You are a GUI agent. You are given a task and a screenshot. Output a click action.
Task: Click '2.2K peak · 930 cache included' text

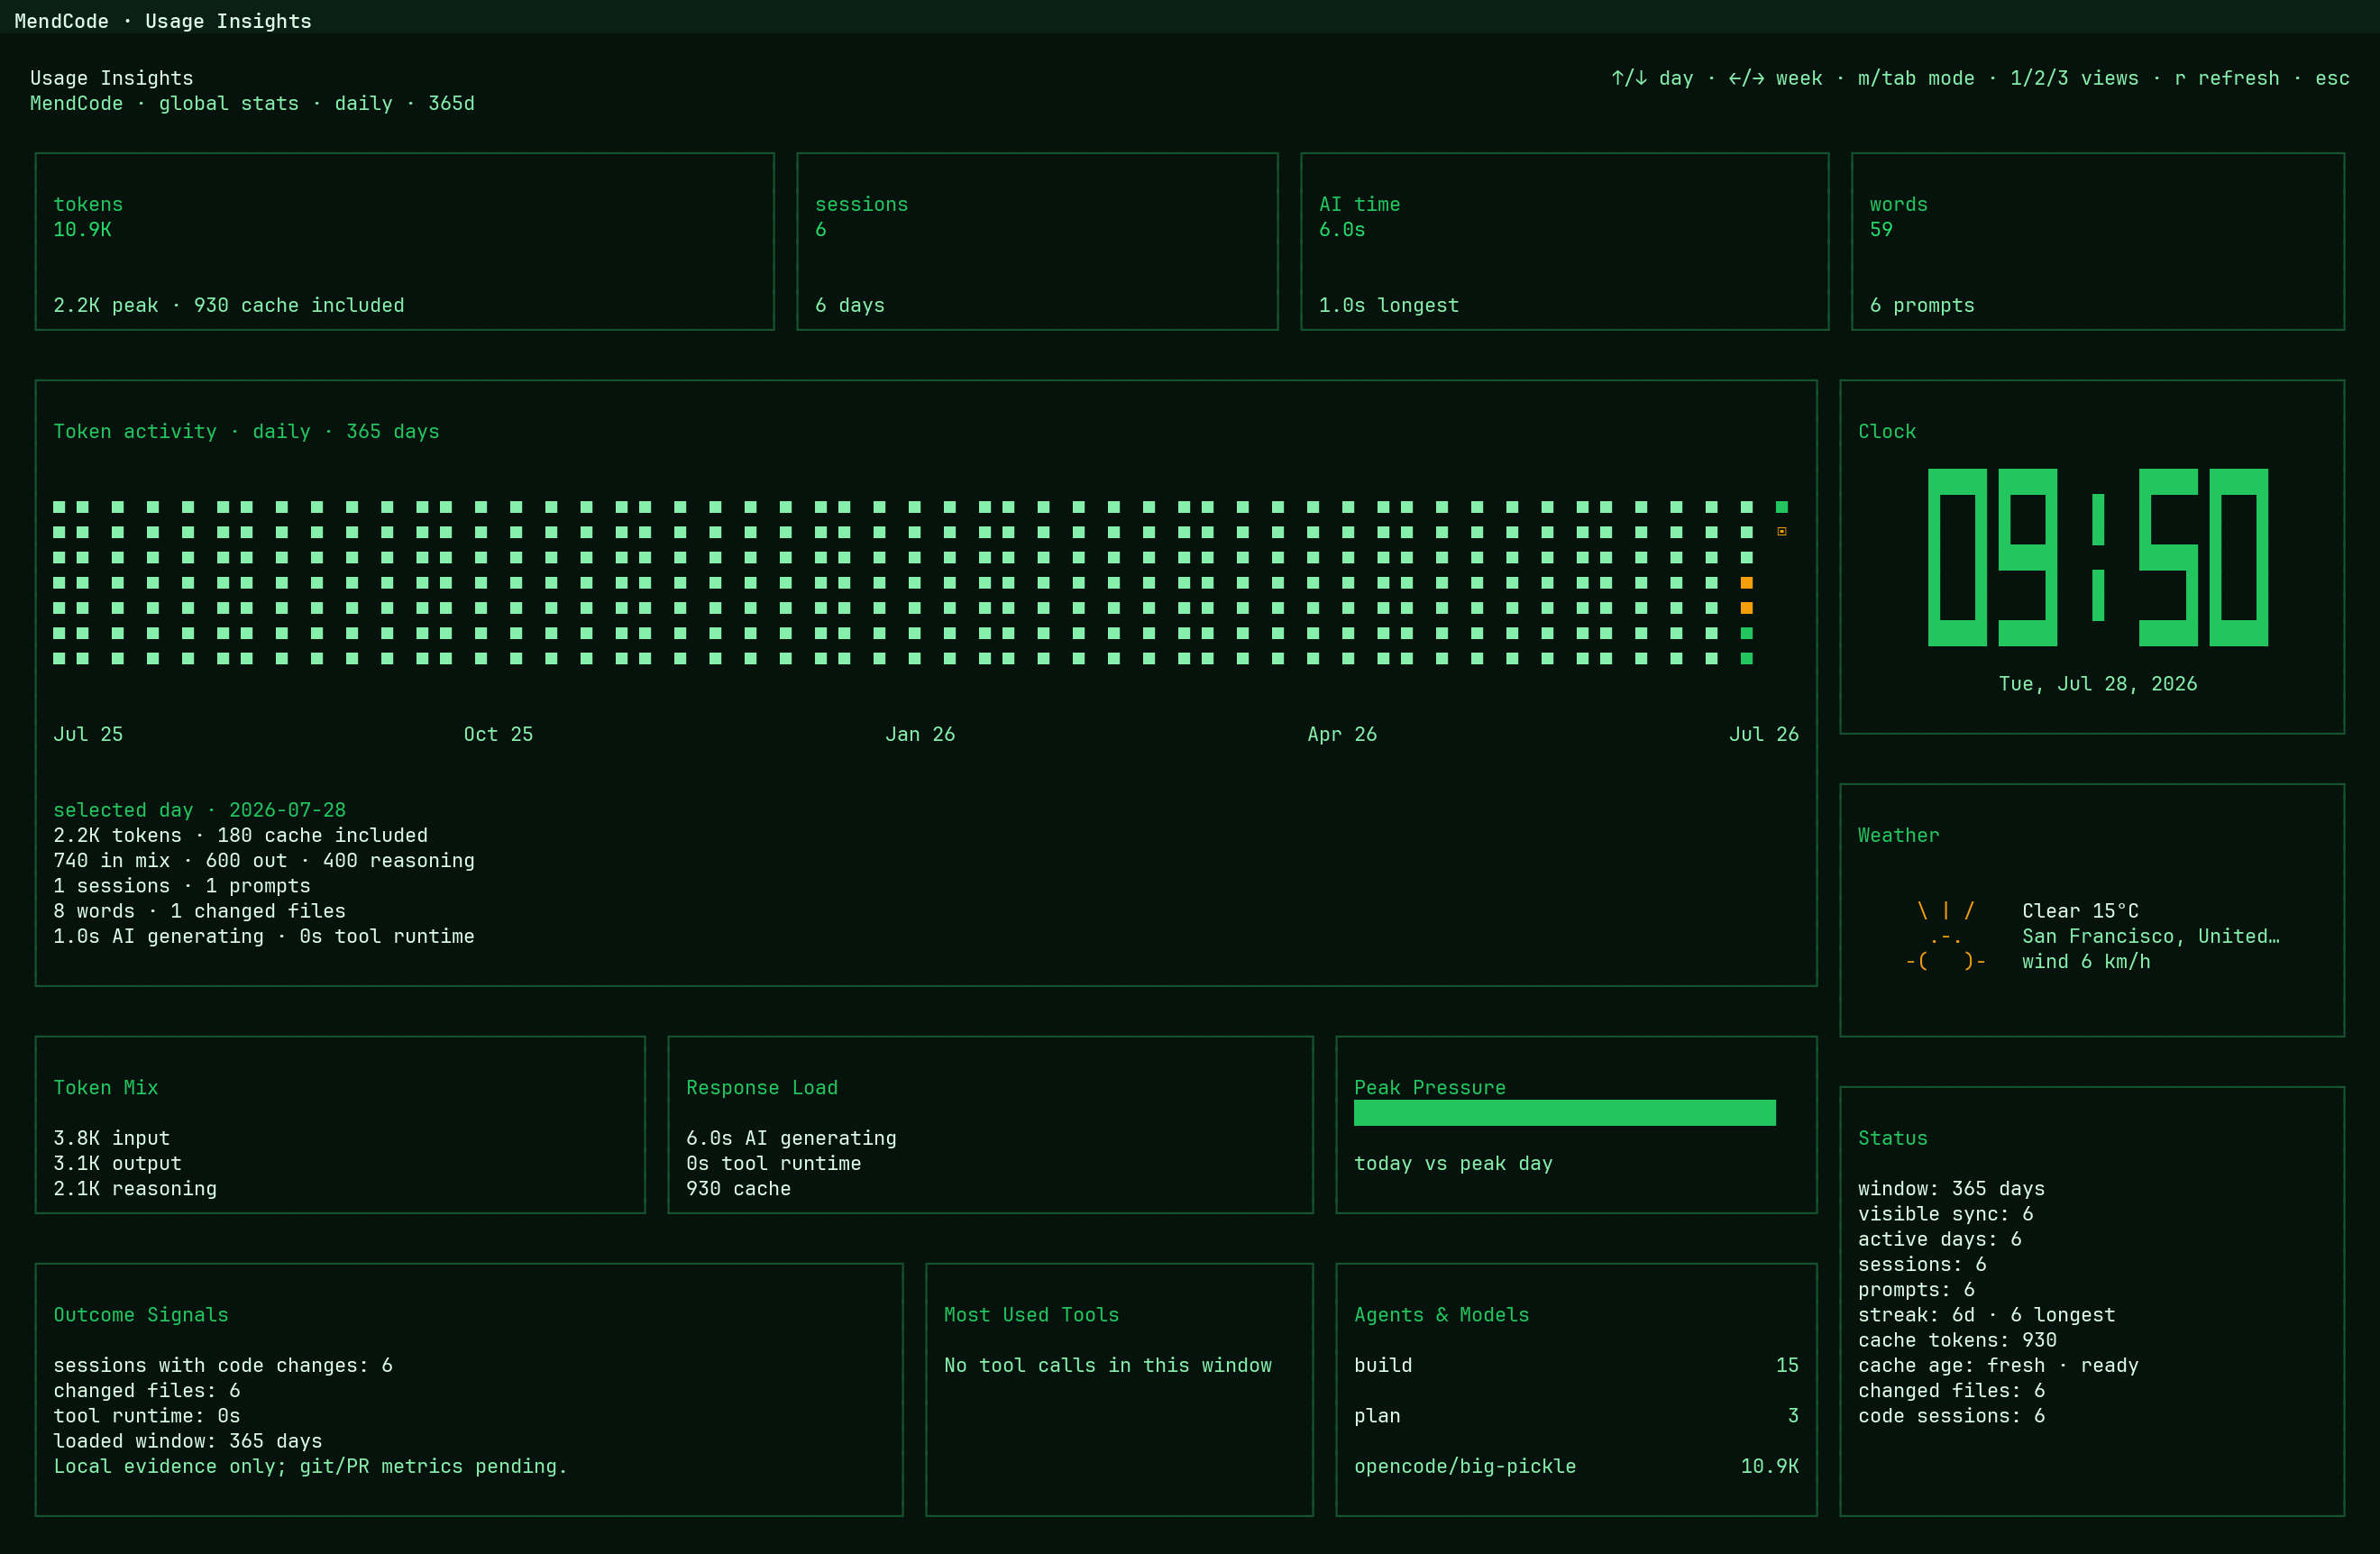click(x=229, y=305)
